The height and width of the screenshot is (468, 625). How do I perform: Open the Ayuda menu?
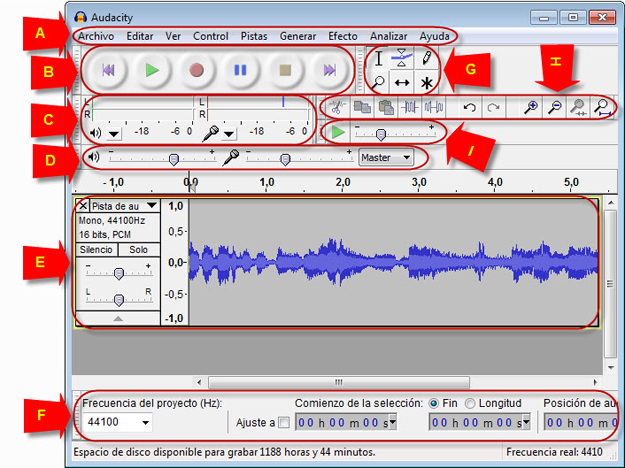[434, 36]
